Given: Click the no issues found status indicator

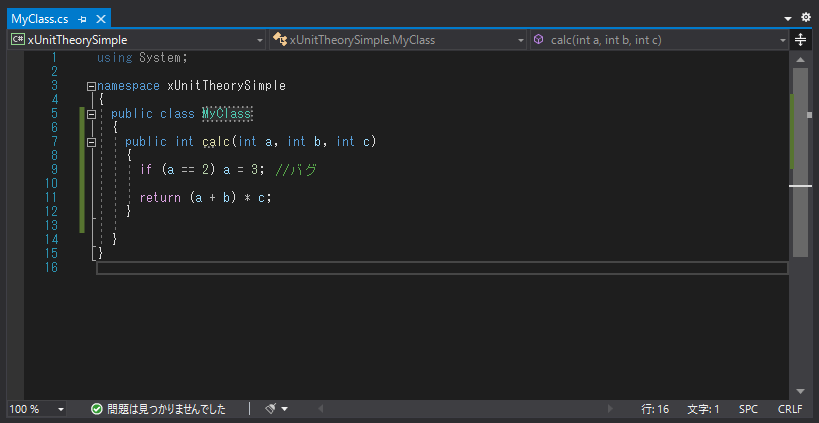Looking at the screenshot, I should pos(158,409).
